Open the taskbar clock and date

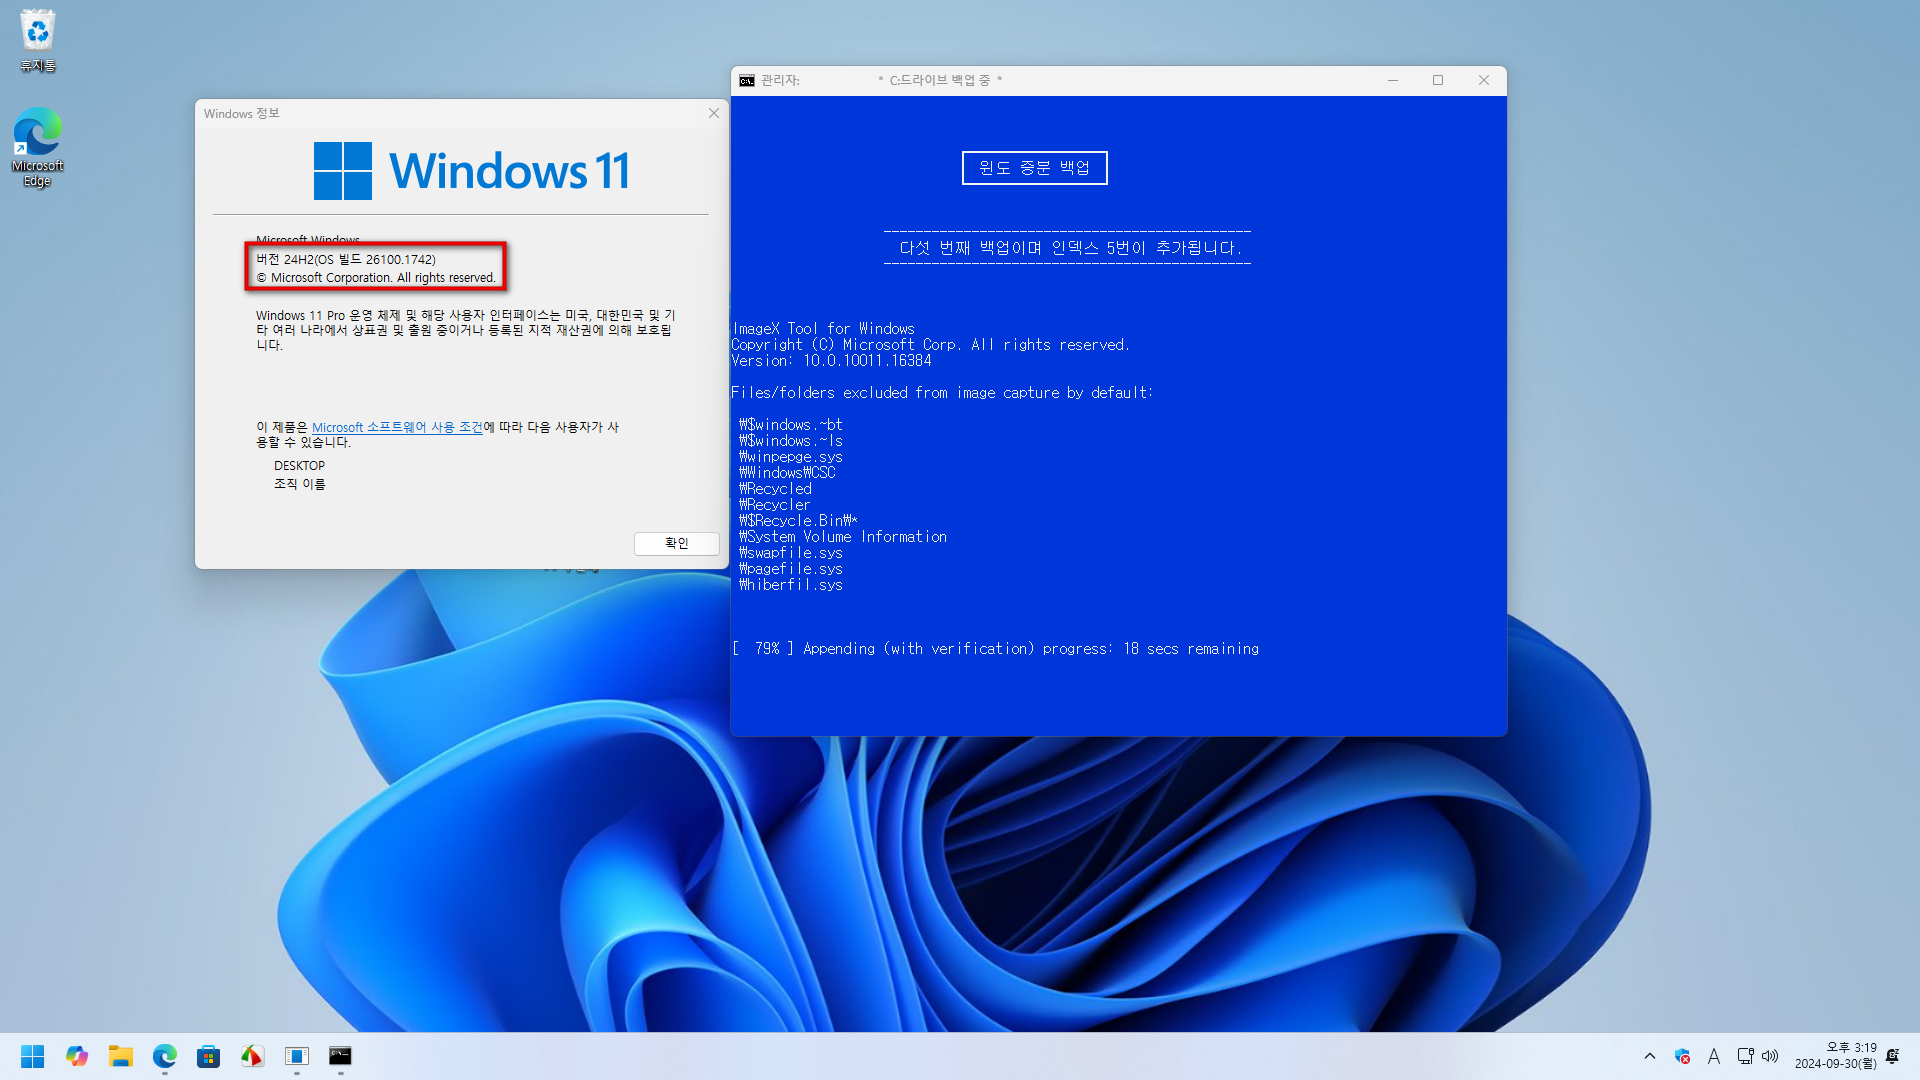(1835, 1056)
